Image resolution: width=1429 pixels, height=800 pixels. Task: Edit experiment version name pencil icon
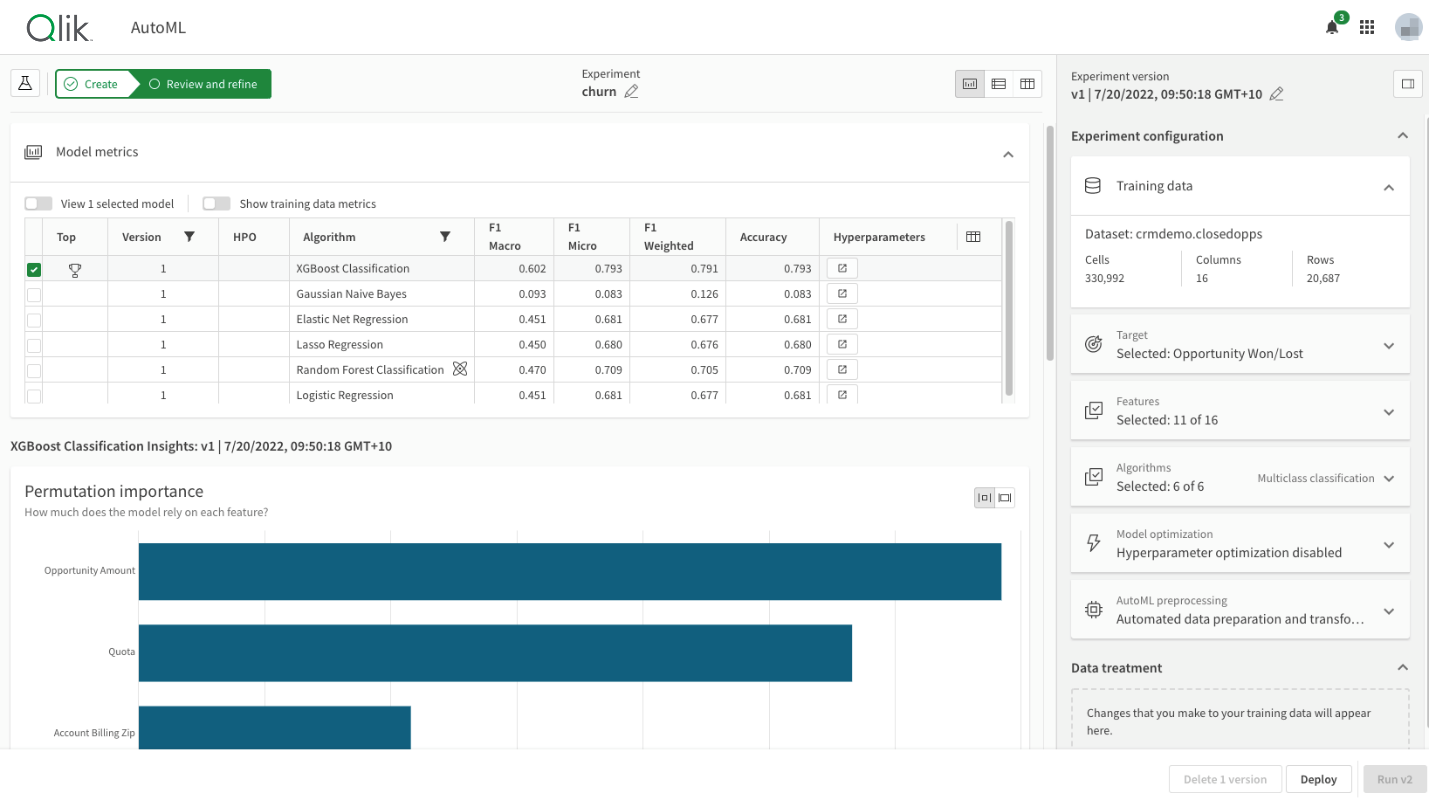[1276, 94]
